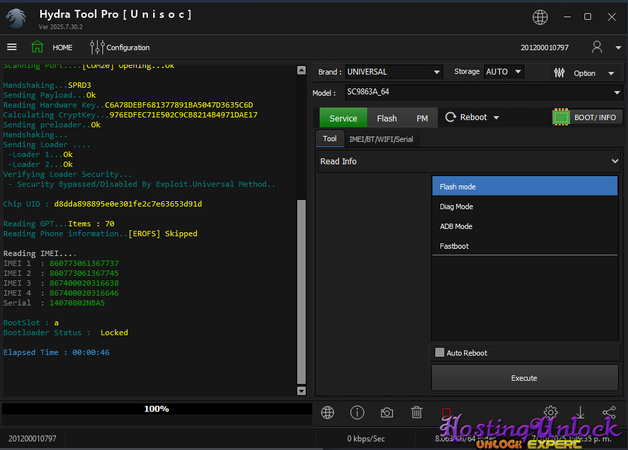Click the BOOT/ INFO button

click(x=588, y=117)
